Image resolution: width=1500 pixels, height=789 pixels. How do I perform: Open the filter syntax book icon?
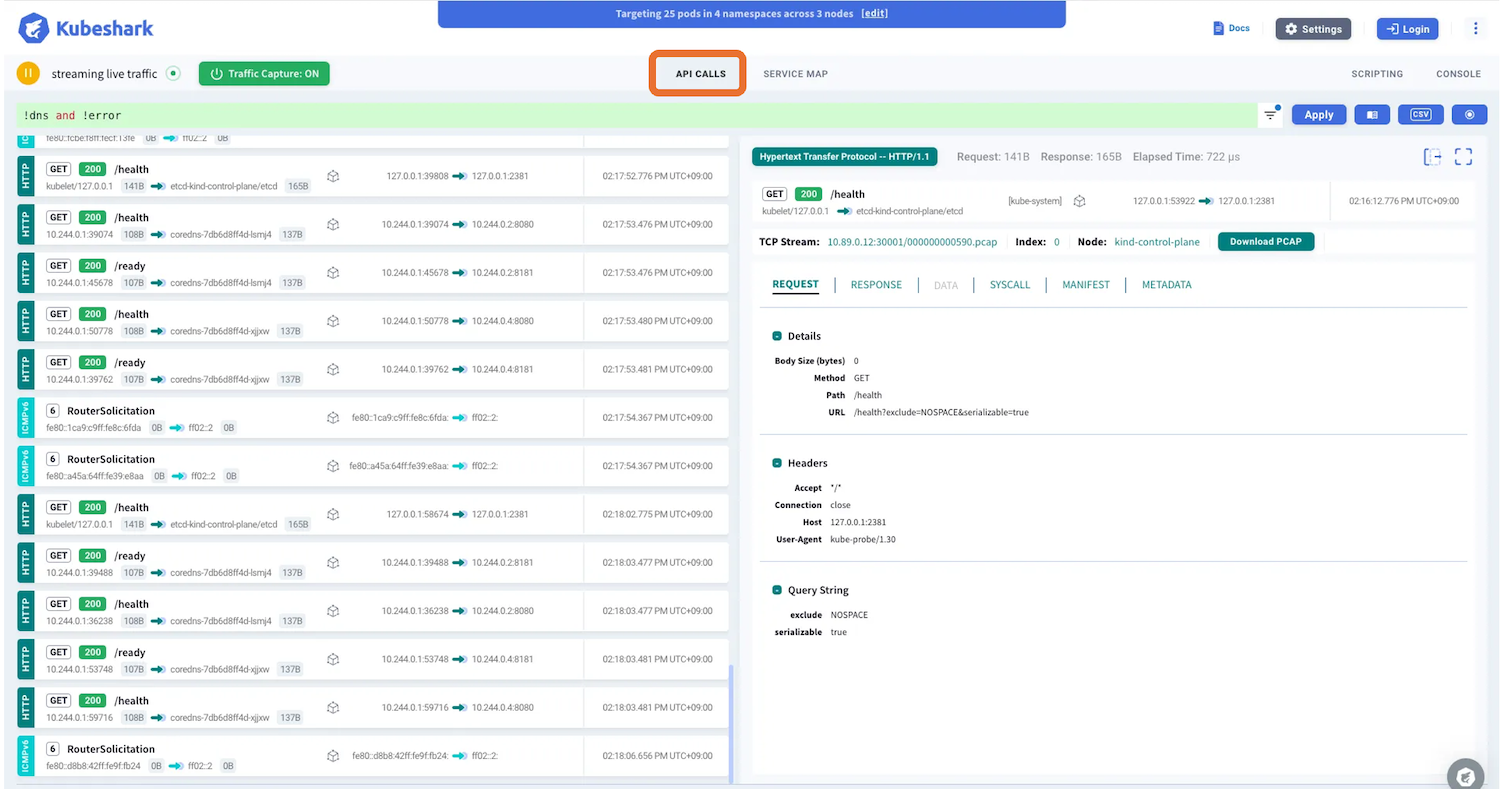1372,114
